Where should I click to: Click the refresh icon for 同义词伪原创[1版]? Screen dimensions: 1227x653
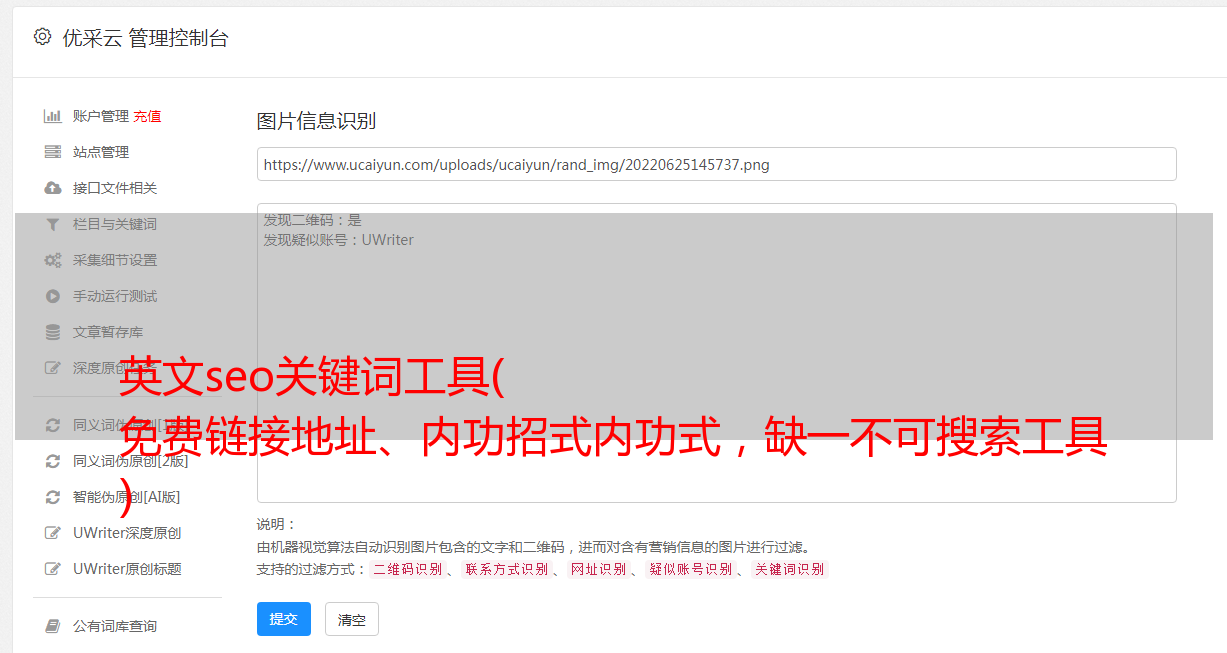tap(53, 425)
